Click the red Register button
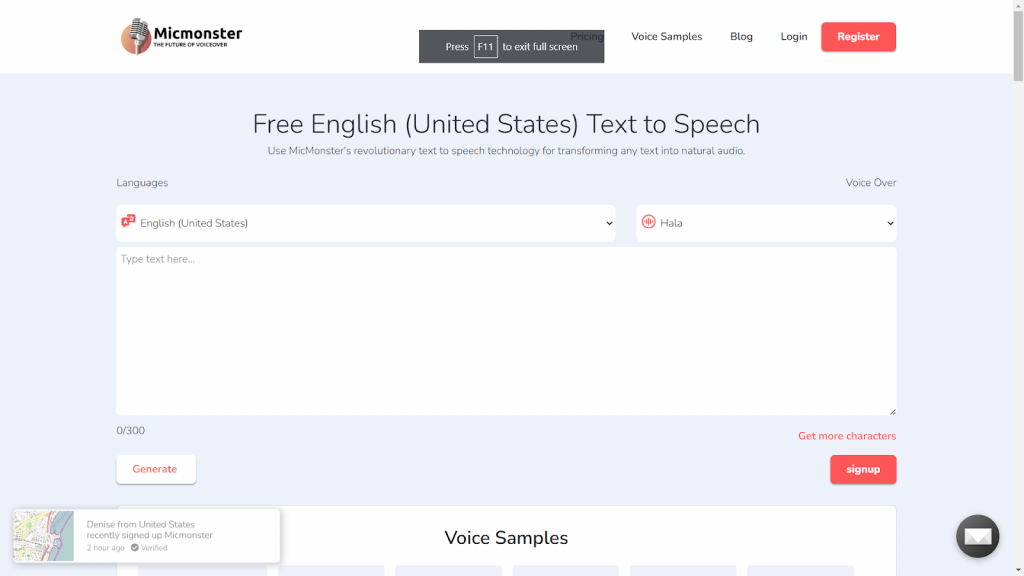Viewport: 1024px width, 576px height. point(858,37)
